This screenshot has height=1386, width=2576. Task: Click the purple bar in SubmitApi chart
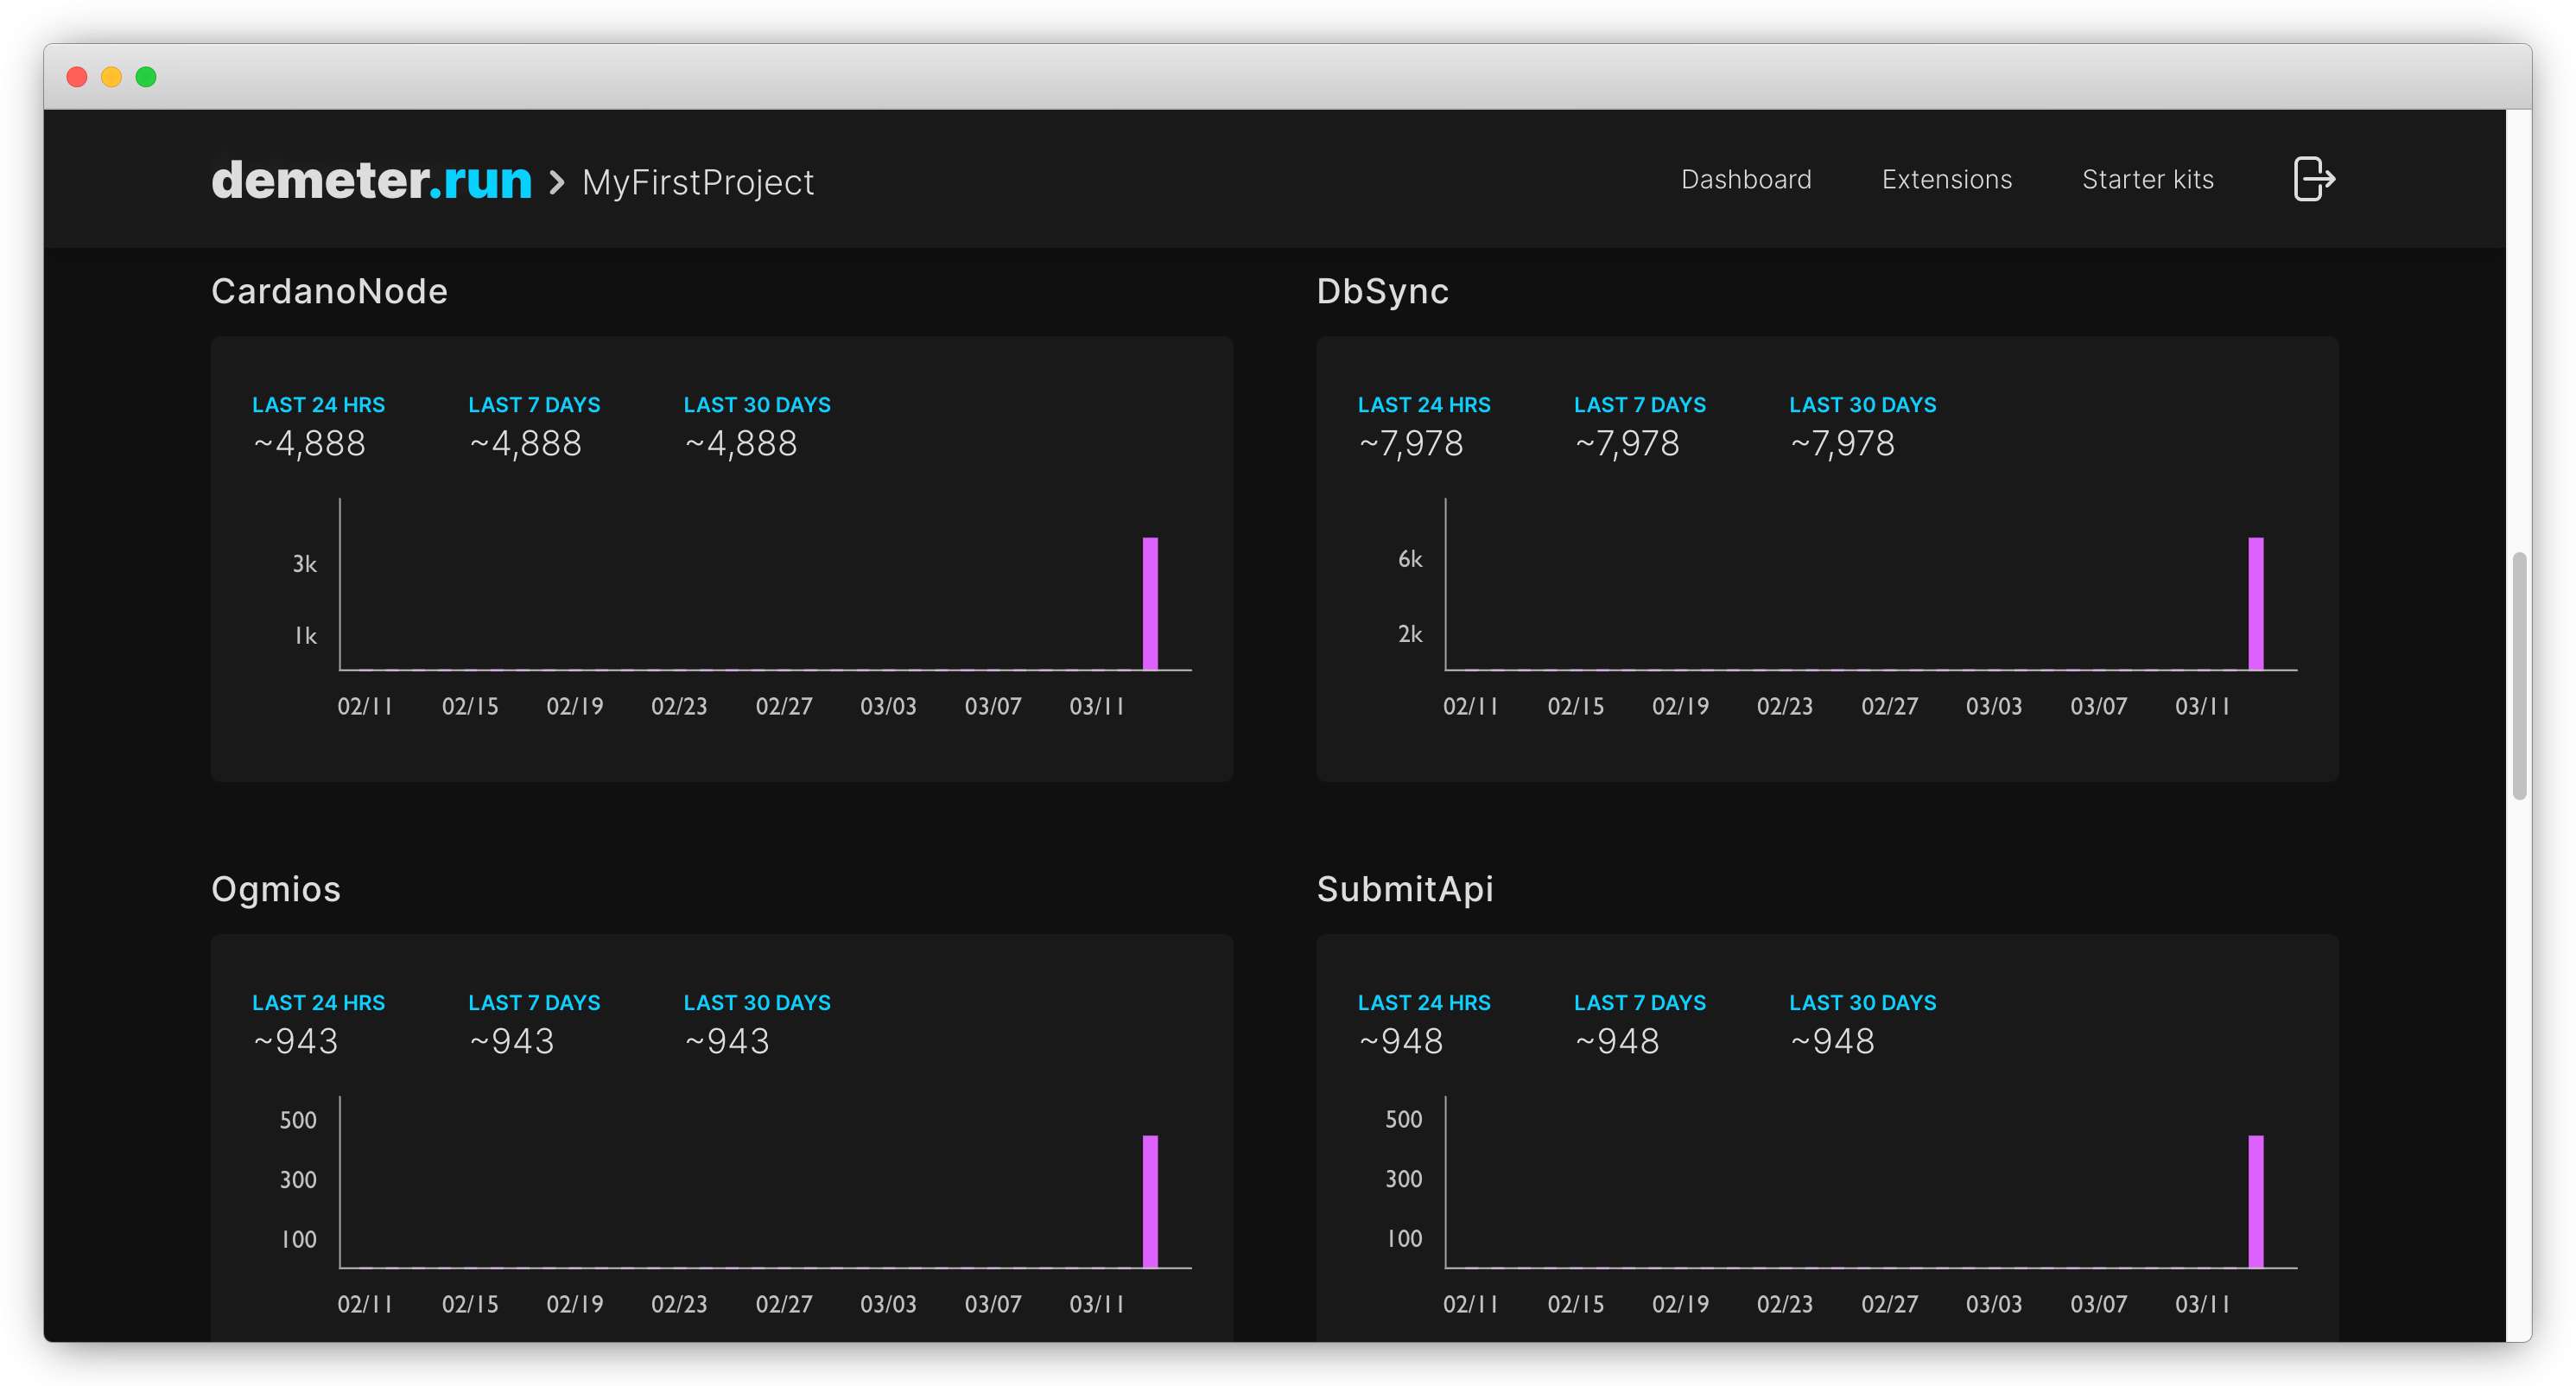2256,1201
